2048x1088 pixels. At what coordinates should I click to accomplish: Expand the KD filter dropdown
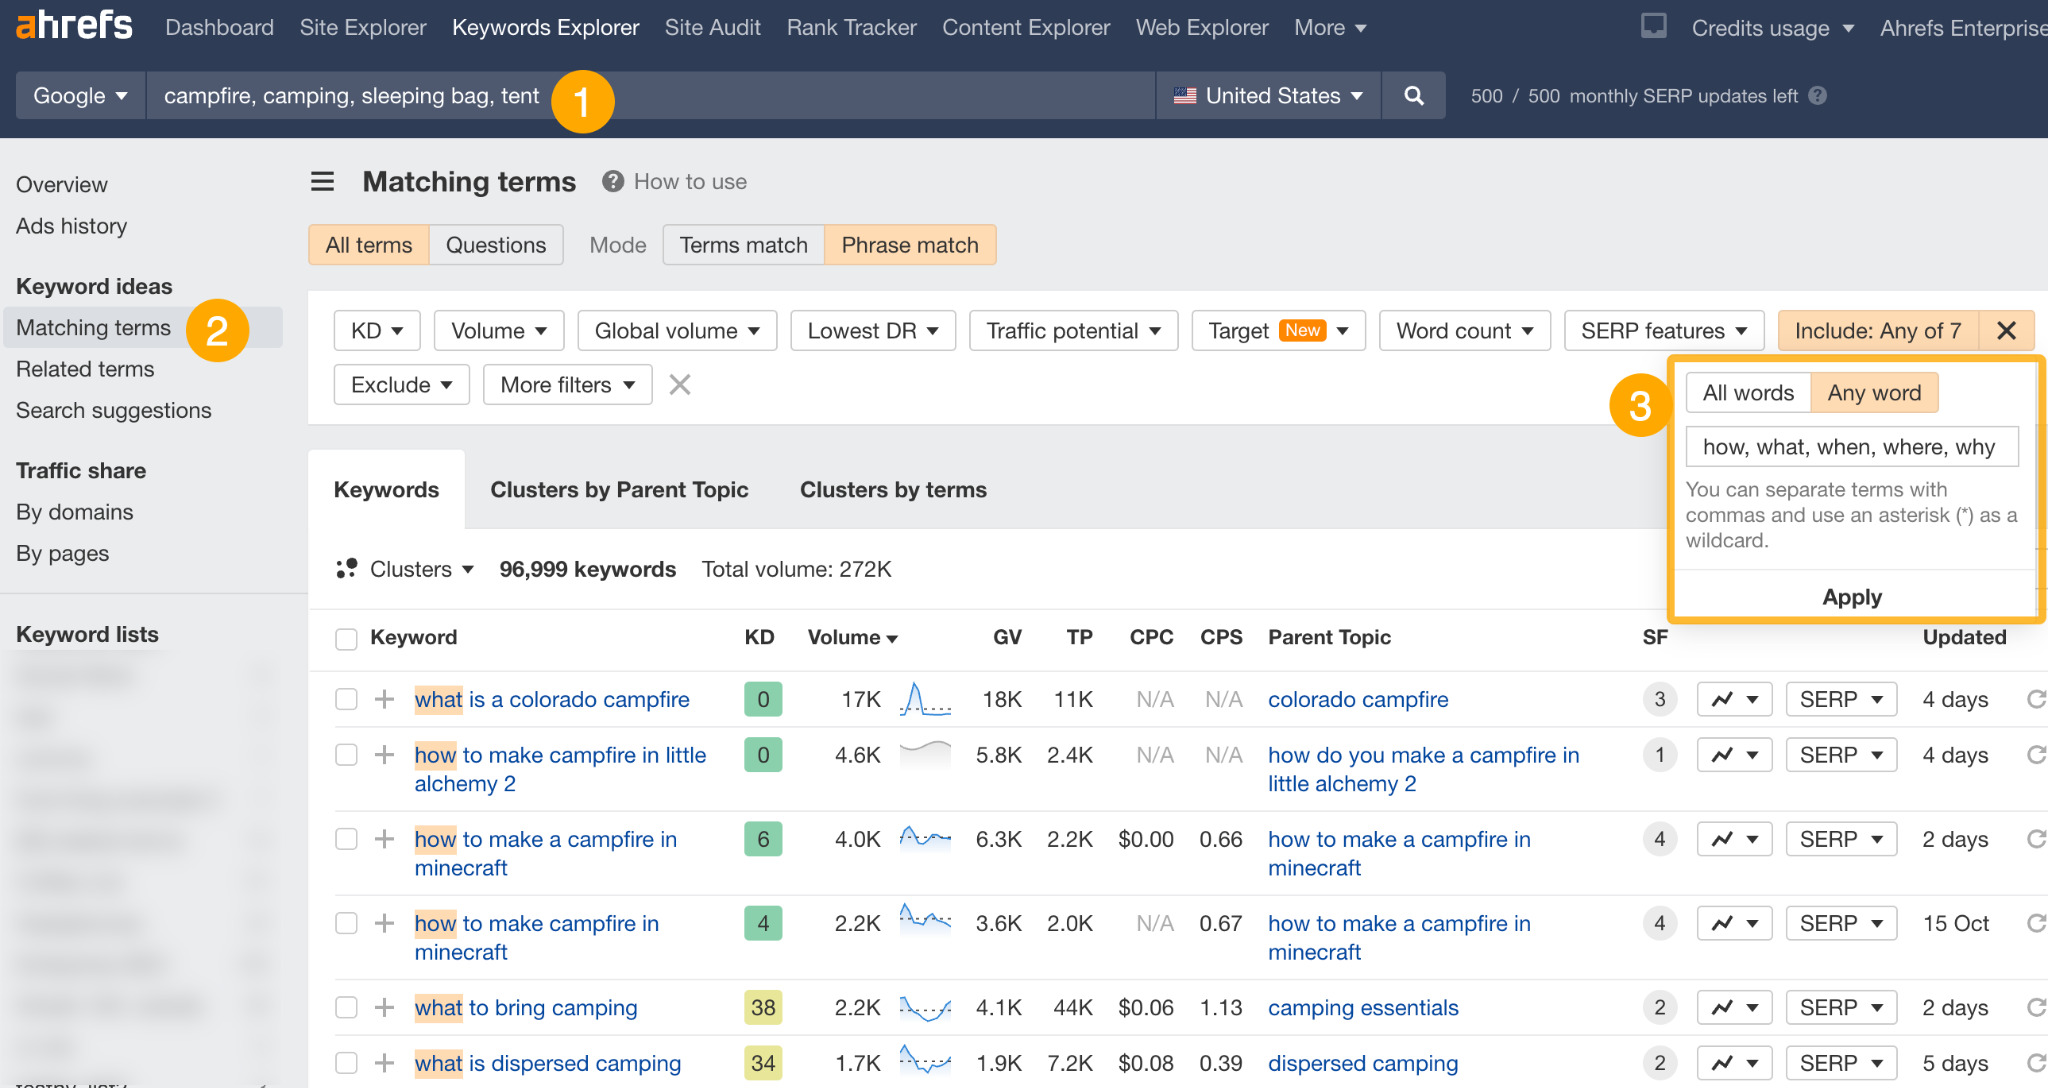point(377,331)
